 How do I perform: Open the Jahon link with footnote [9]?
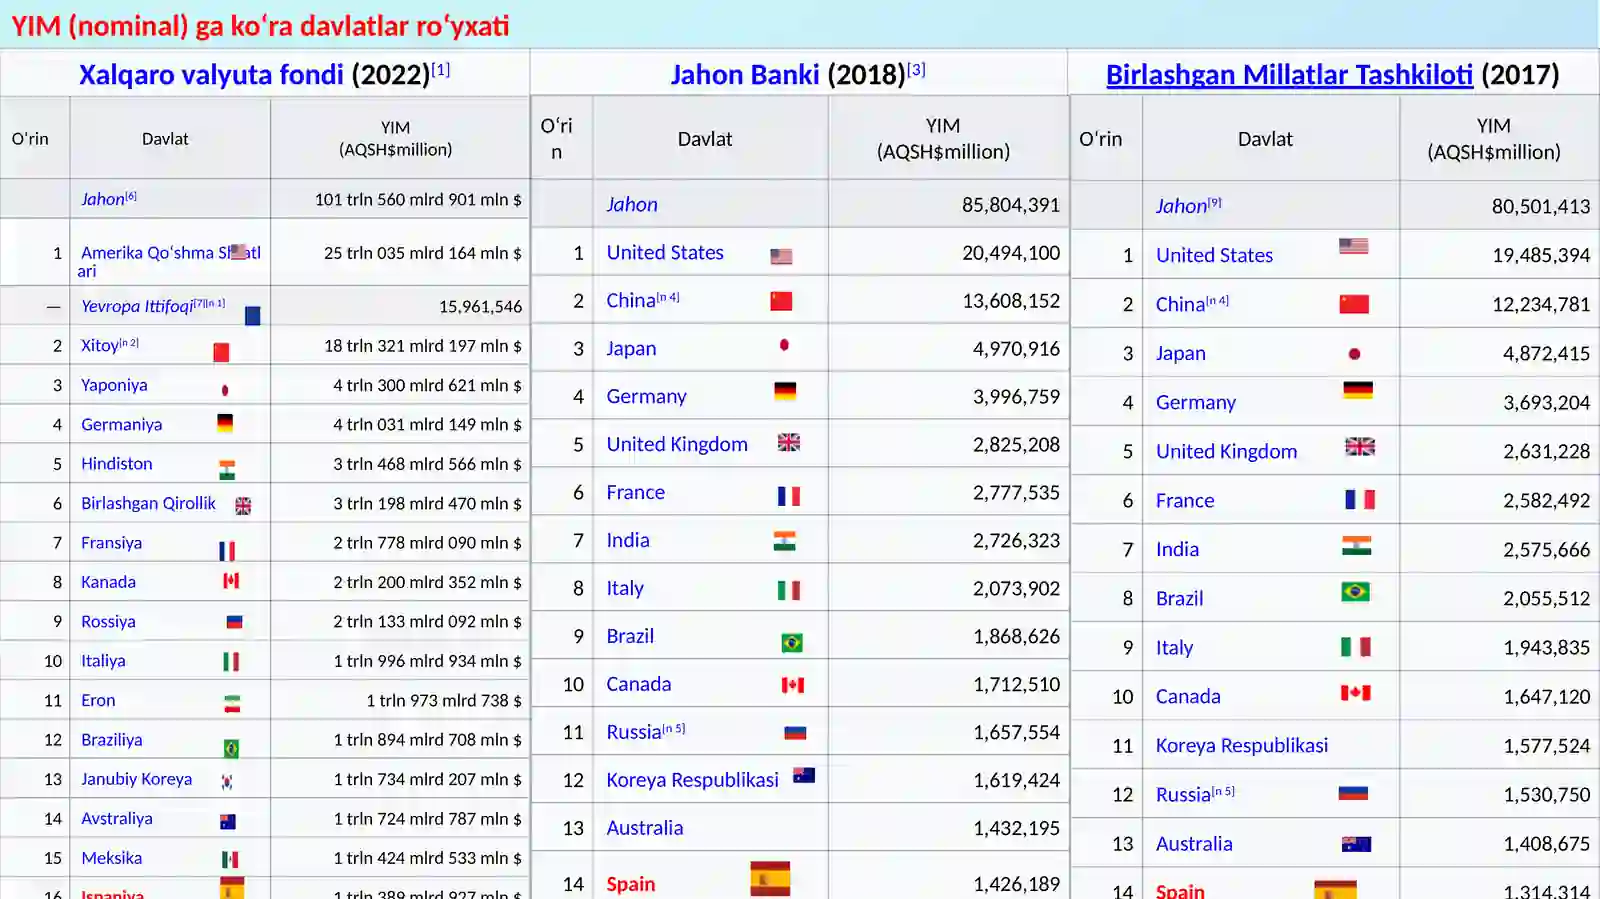click(1181, 206)
